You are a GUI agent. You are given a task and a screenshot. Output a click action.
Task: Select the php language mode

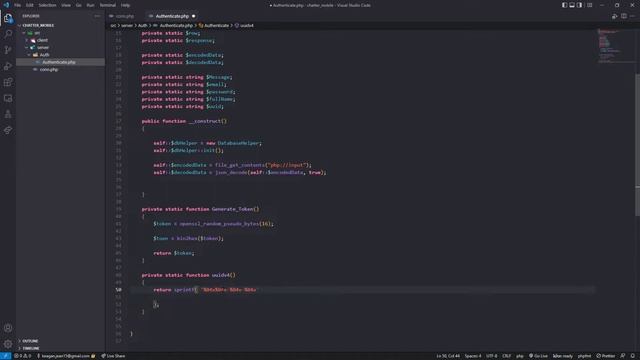pyautogui.click(x=520, y=356)
